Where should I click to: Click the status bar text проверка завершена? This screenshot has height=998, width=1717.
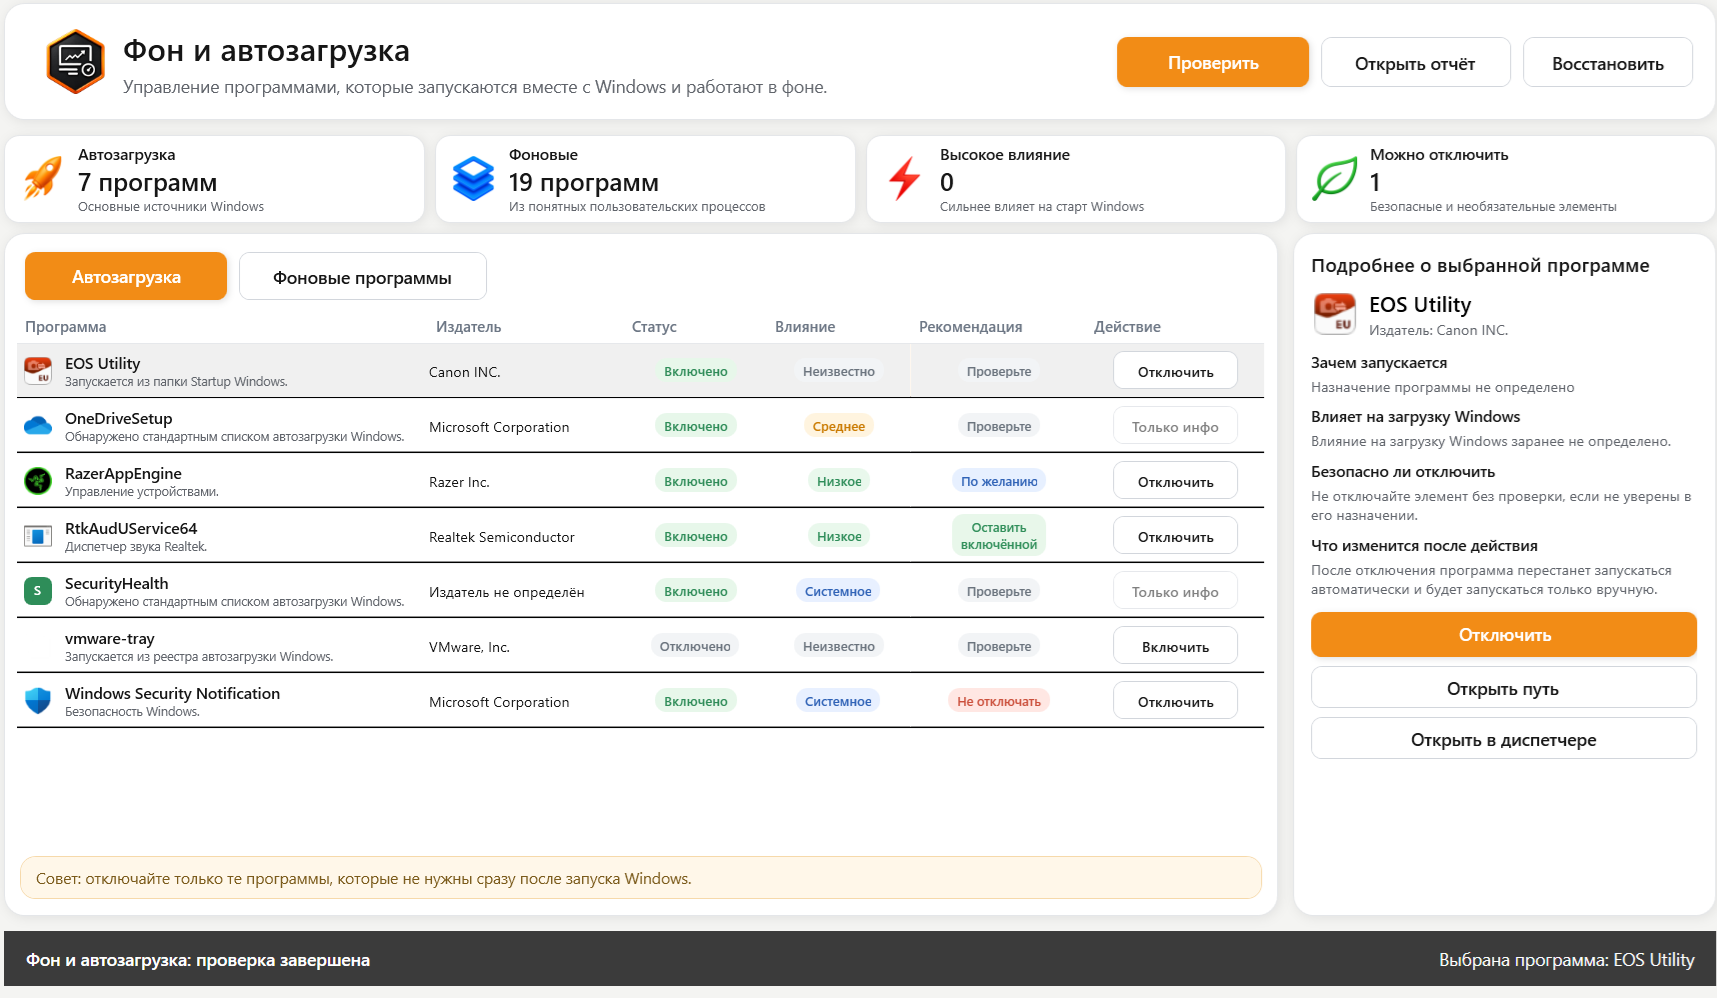pyautogui.click(x=198, y=960)
